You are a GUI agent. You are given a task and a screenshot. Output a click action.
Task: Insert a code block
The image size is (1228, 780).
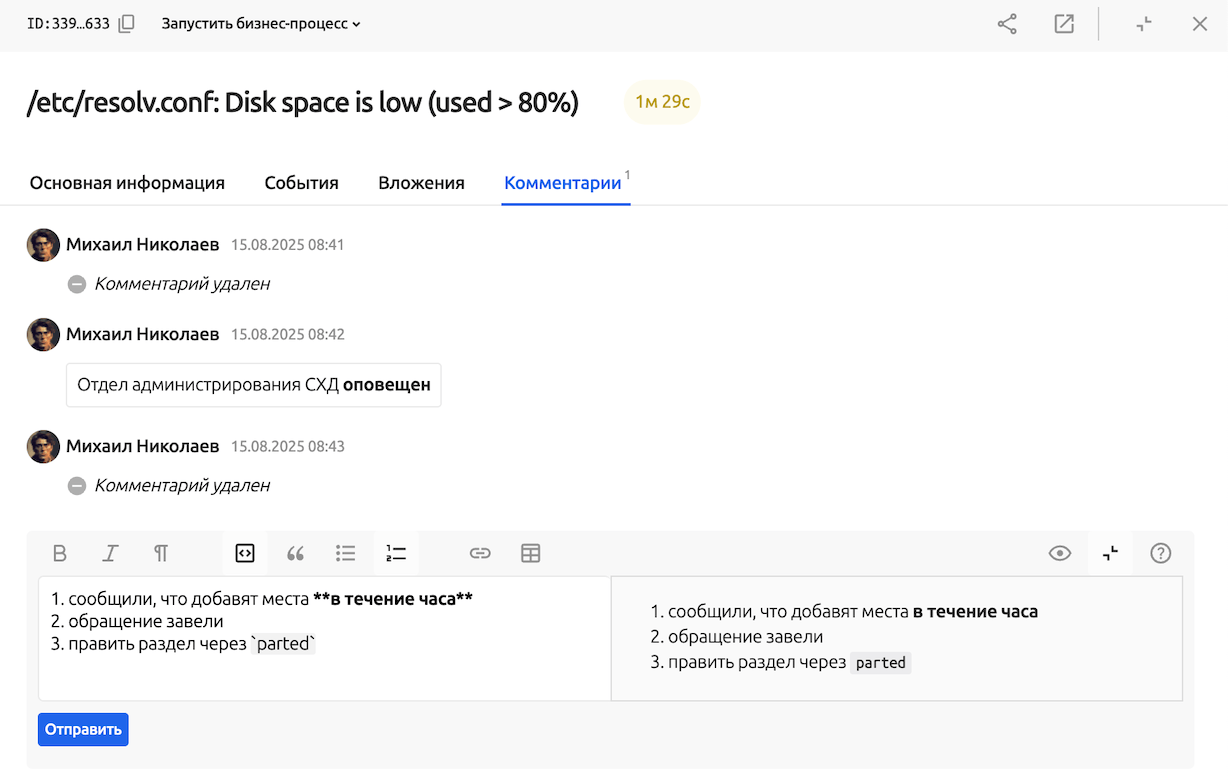pos(245,553)
